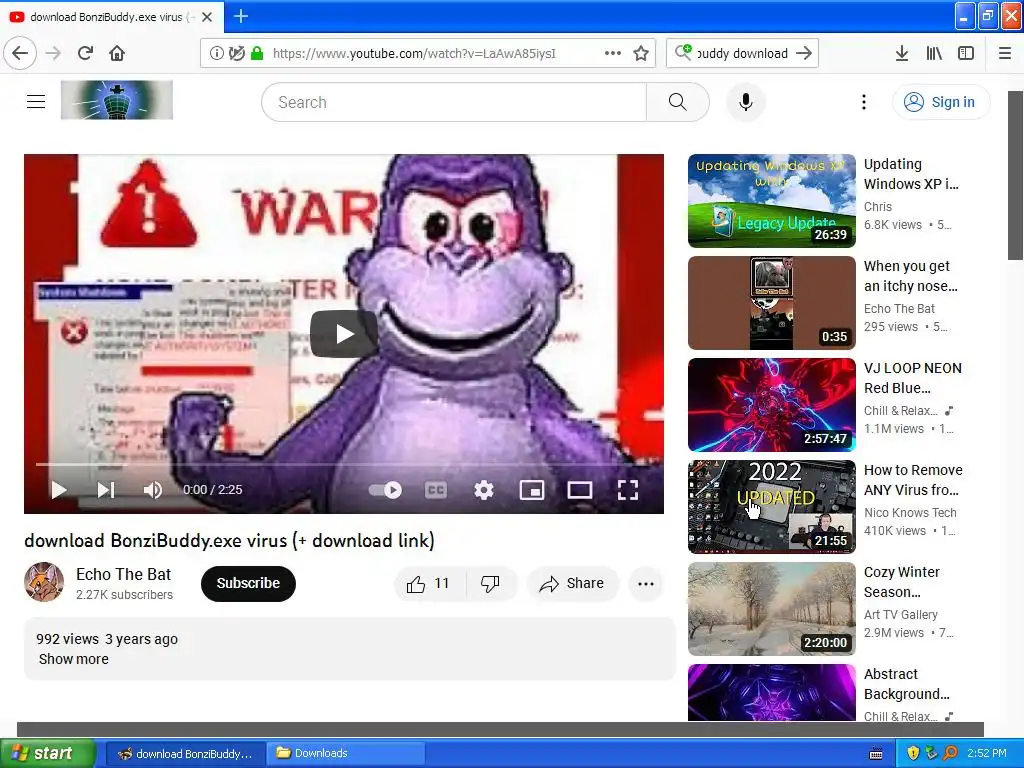This screenshot has height=768, width=1024.
Task: Open How to Remove ANY Virus video title
Action: point(913,480)
